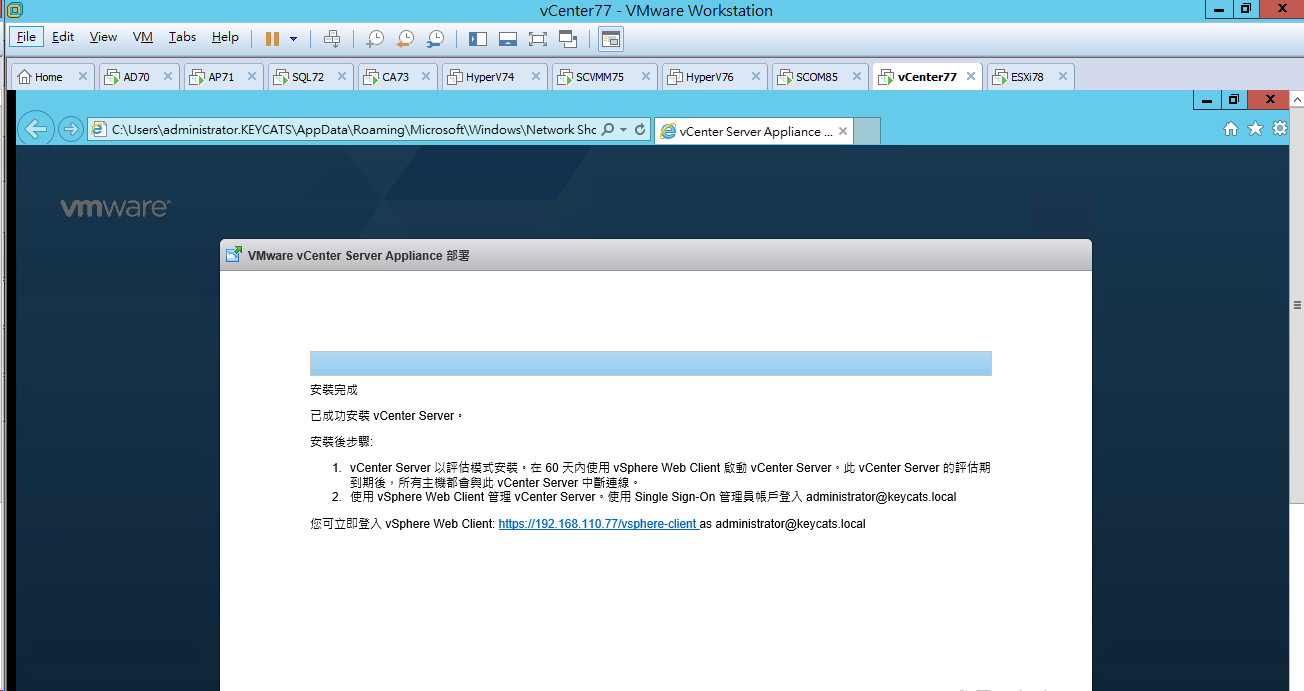The height and width of the screenshot is (691, 1304).
Task: Click the deployment dialog title icon
Action: (233, 255)
